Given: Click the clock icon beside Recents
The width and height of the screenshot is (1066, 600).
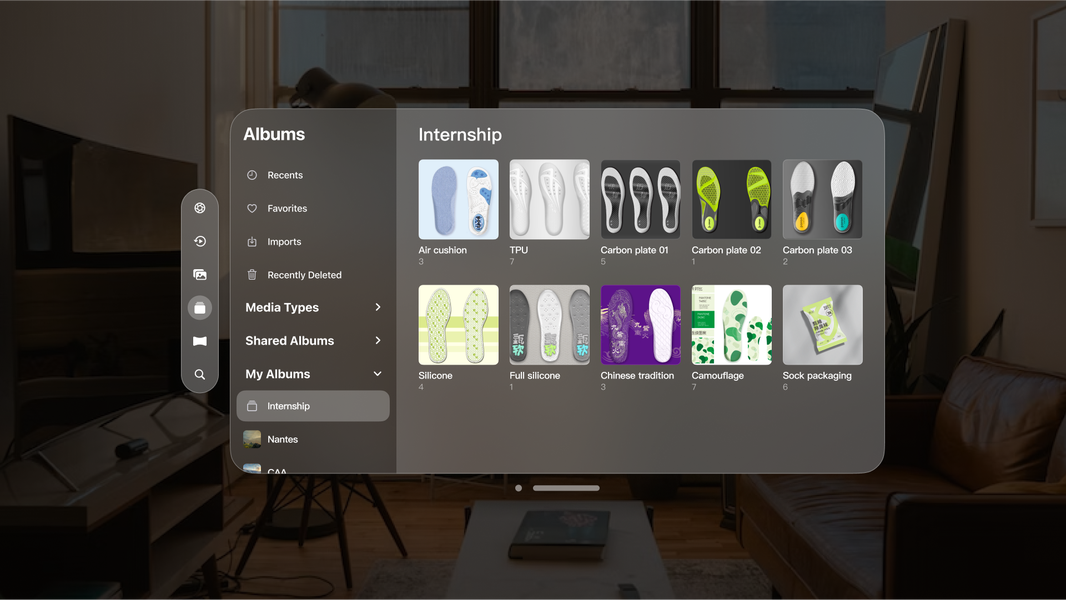Looking at the screenshot, I should tap(252, 175).
